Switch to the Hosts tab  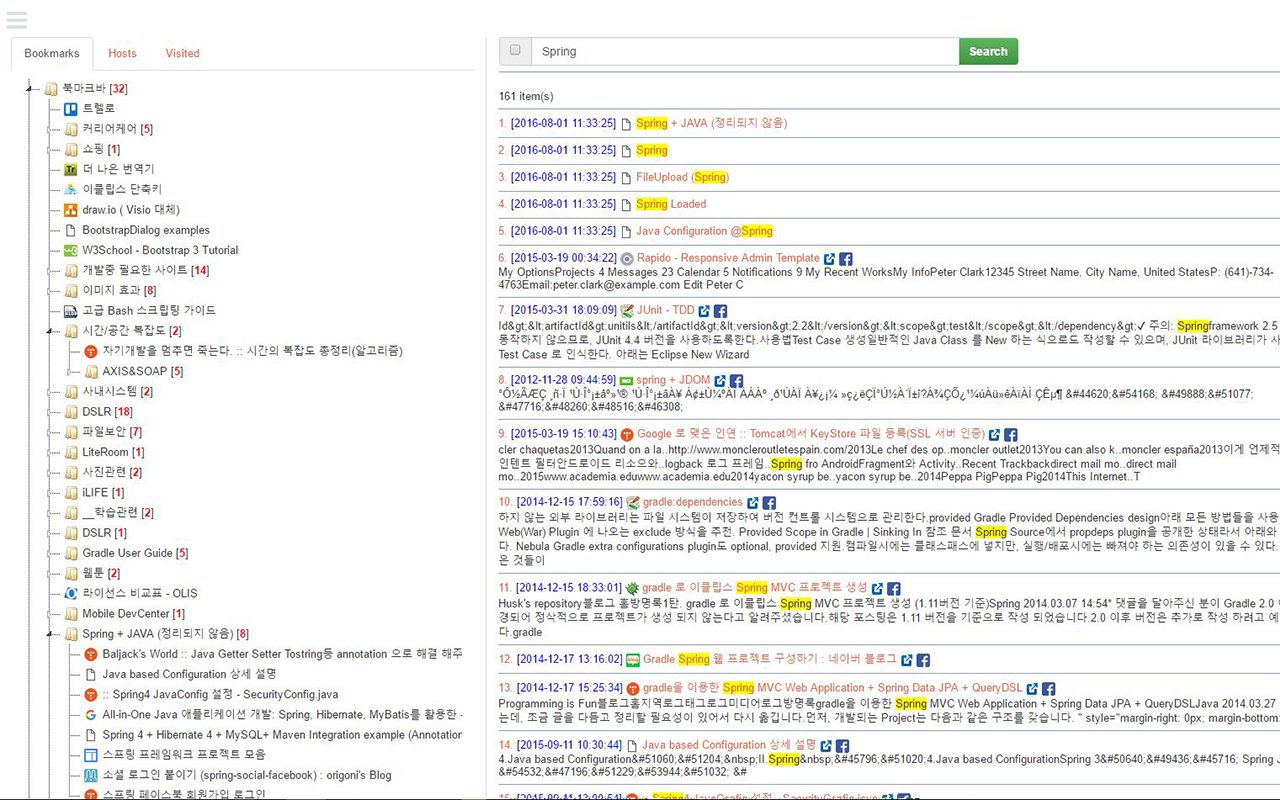tap(122, 53)
